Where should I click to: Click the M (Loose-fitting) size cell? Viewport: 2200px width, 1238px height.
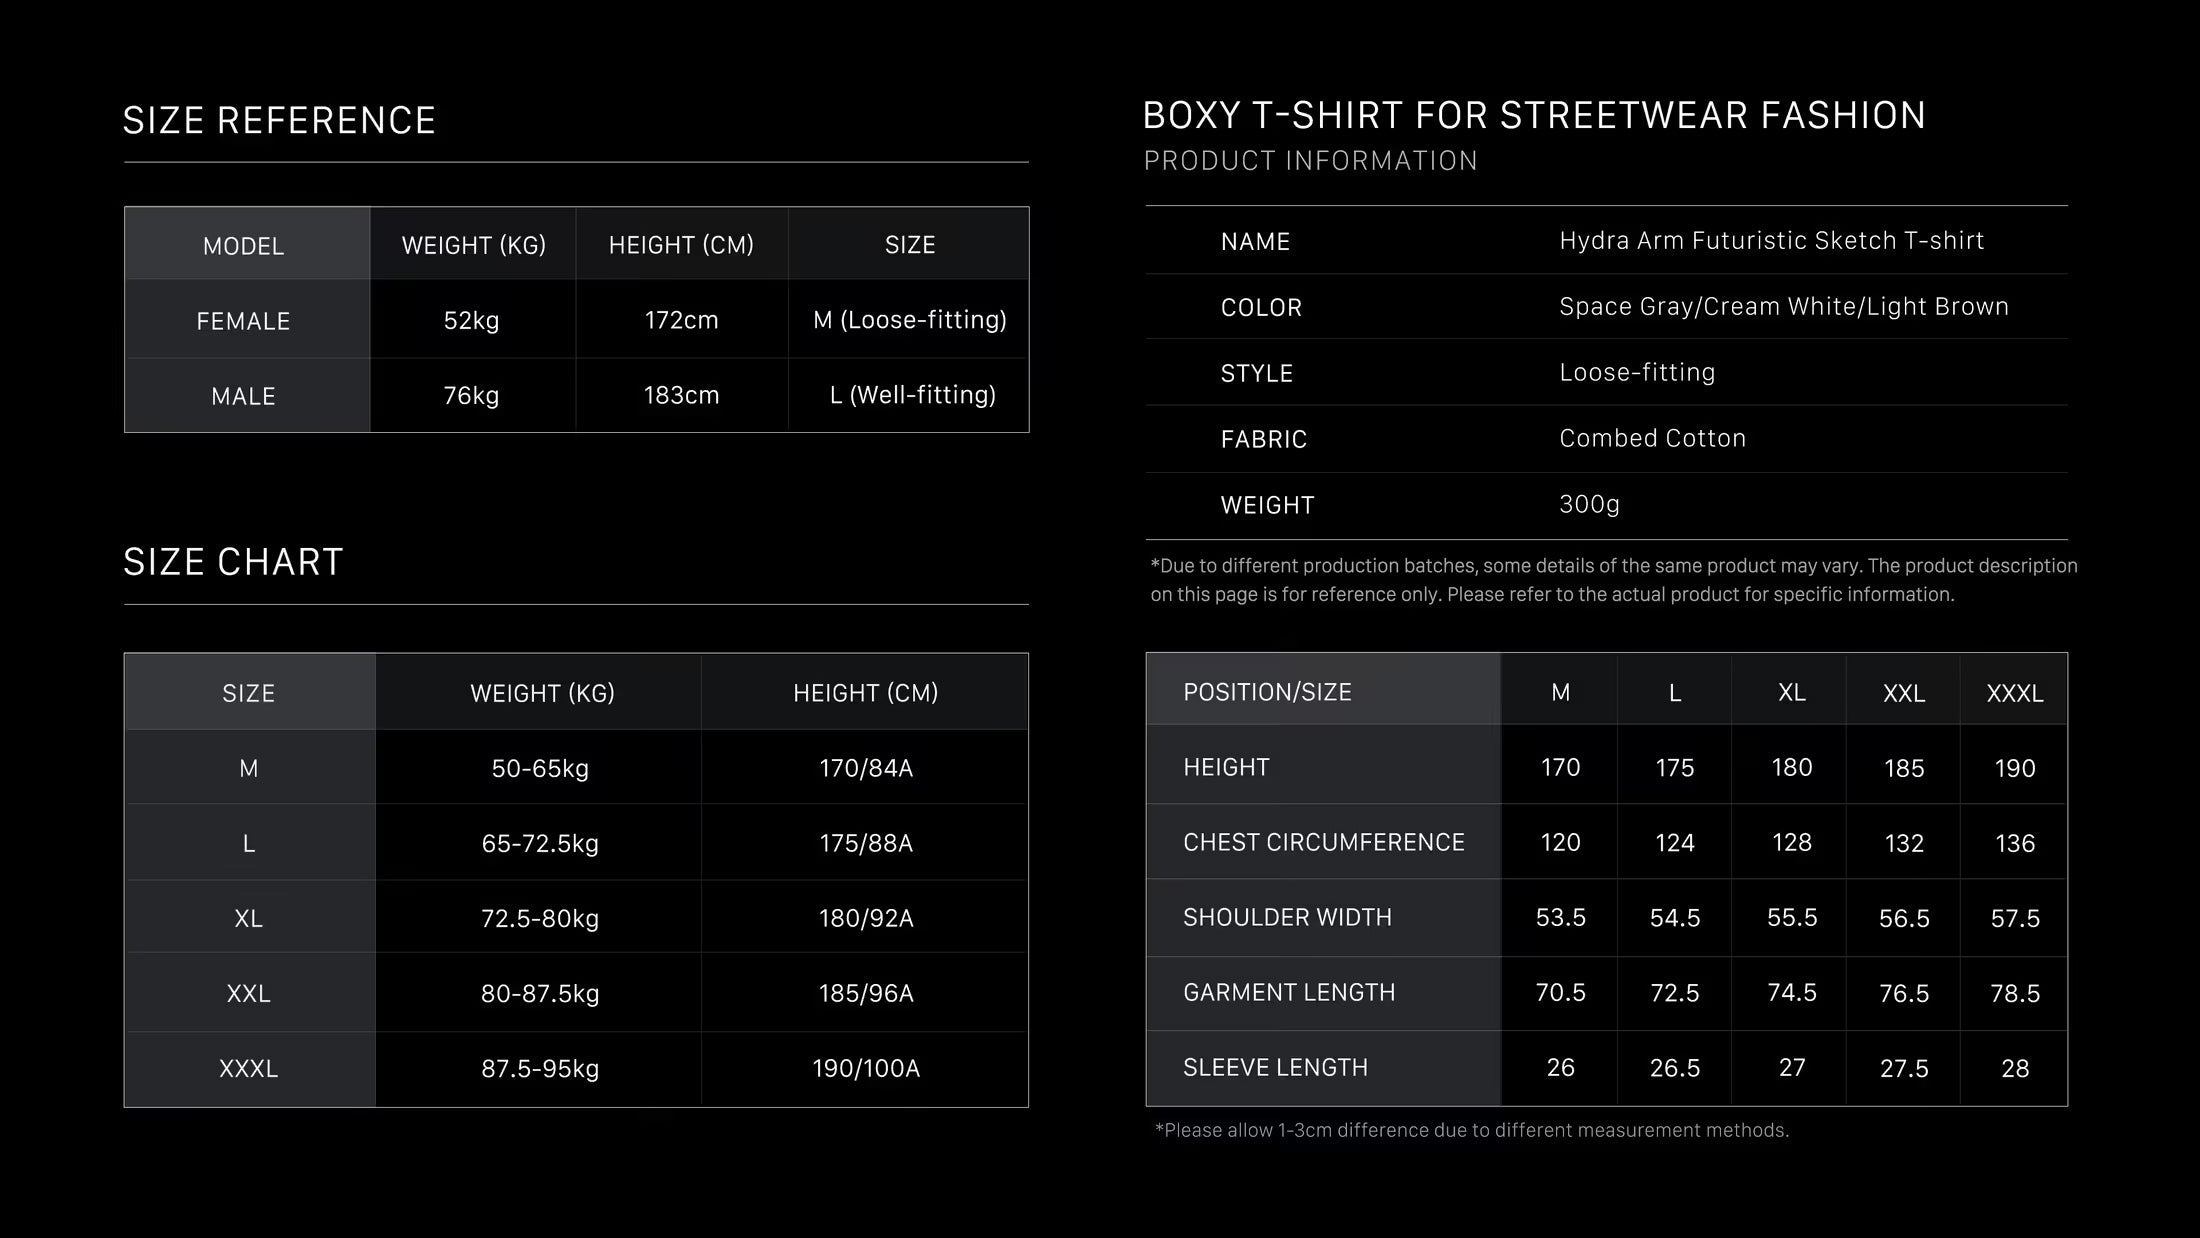pos(910,320)
